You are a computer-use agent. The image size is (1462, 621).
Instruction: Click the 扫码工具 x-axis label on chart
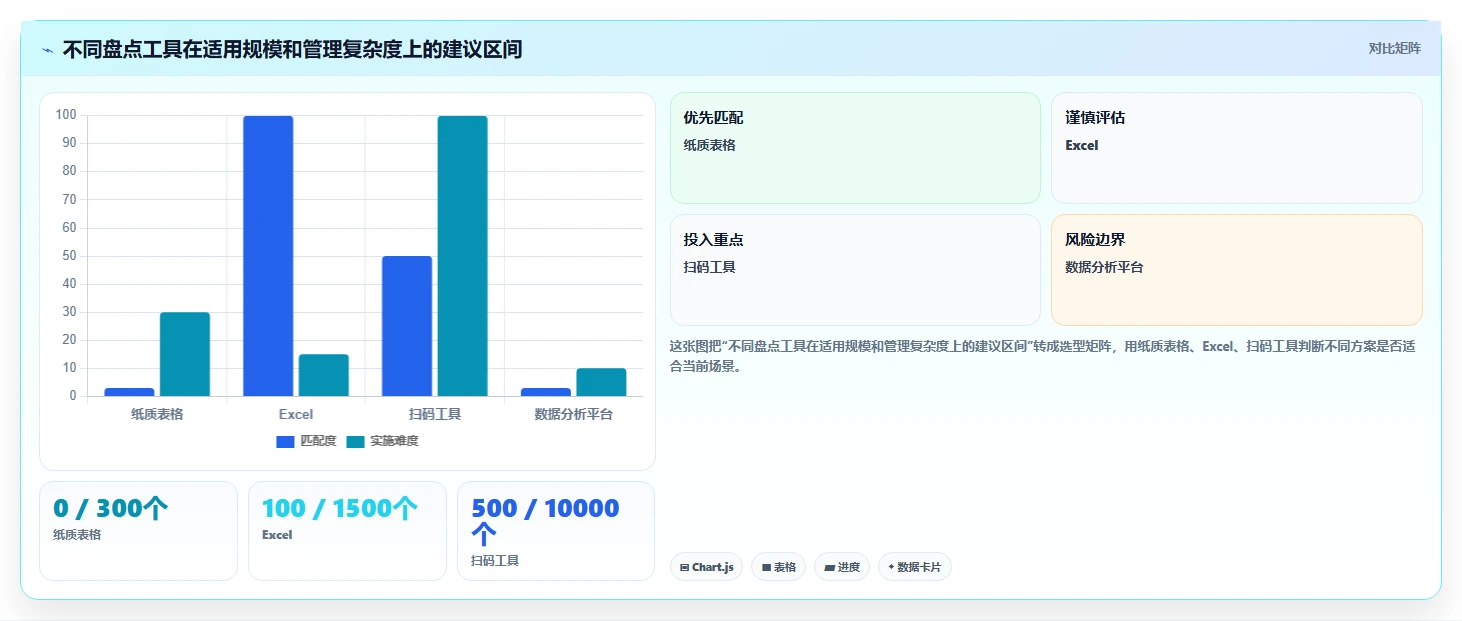435,414
